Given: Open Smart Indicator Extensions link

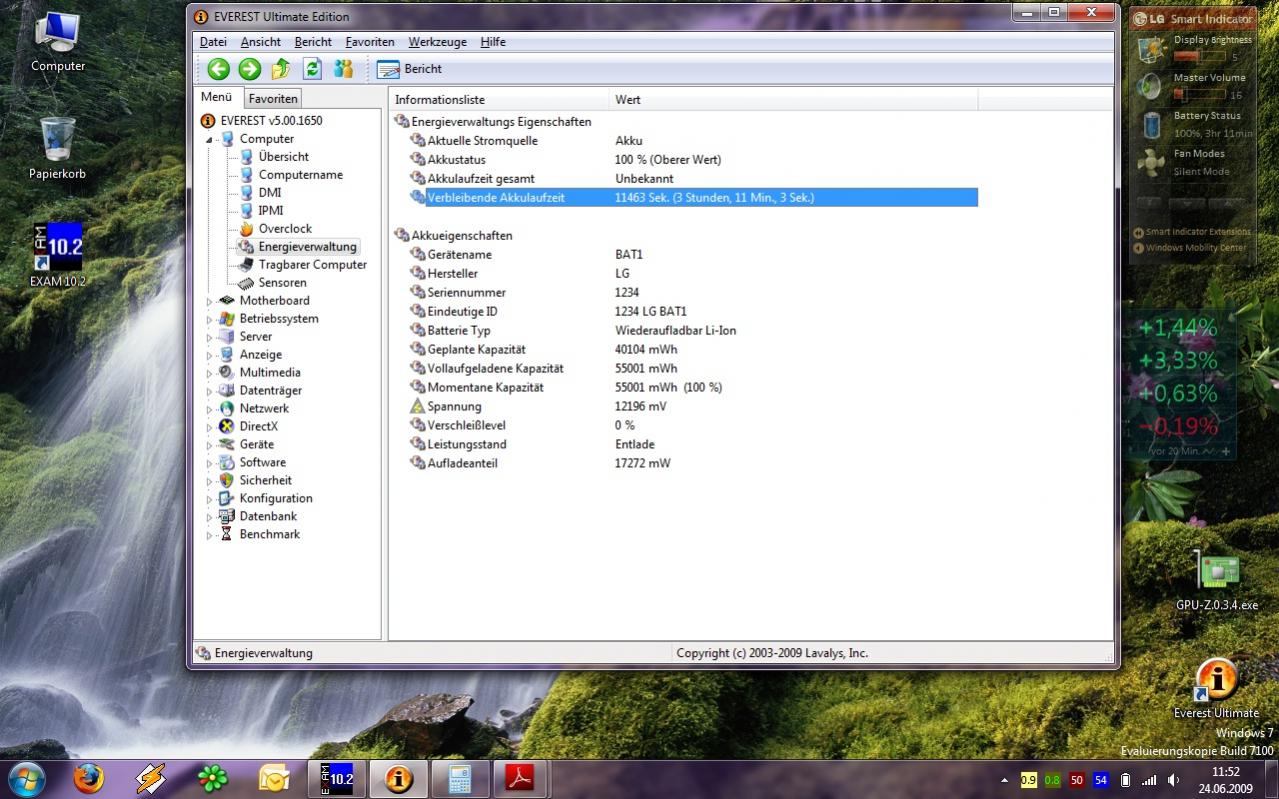Looking at the screenshot, I should click(1192, 232).
